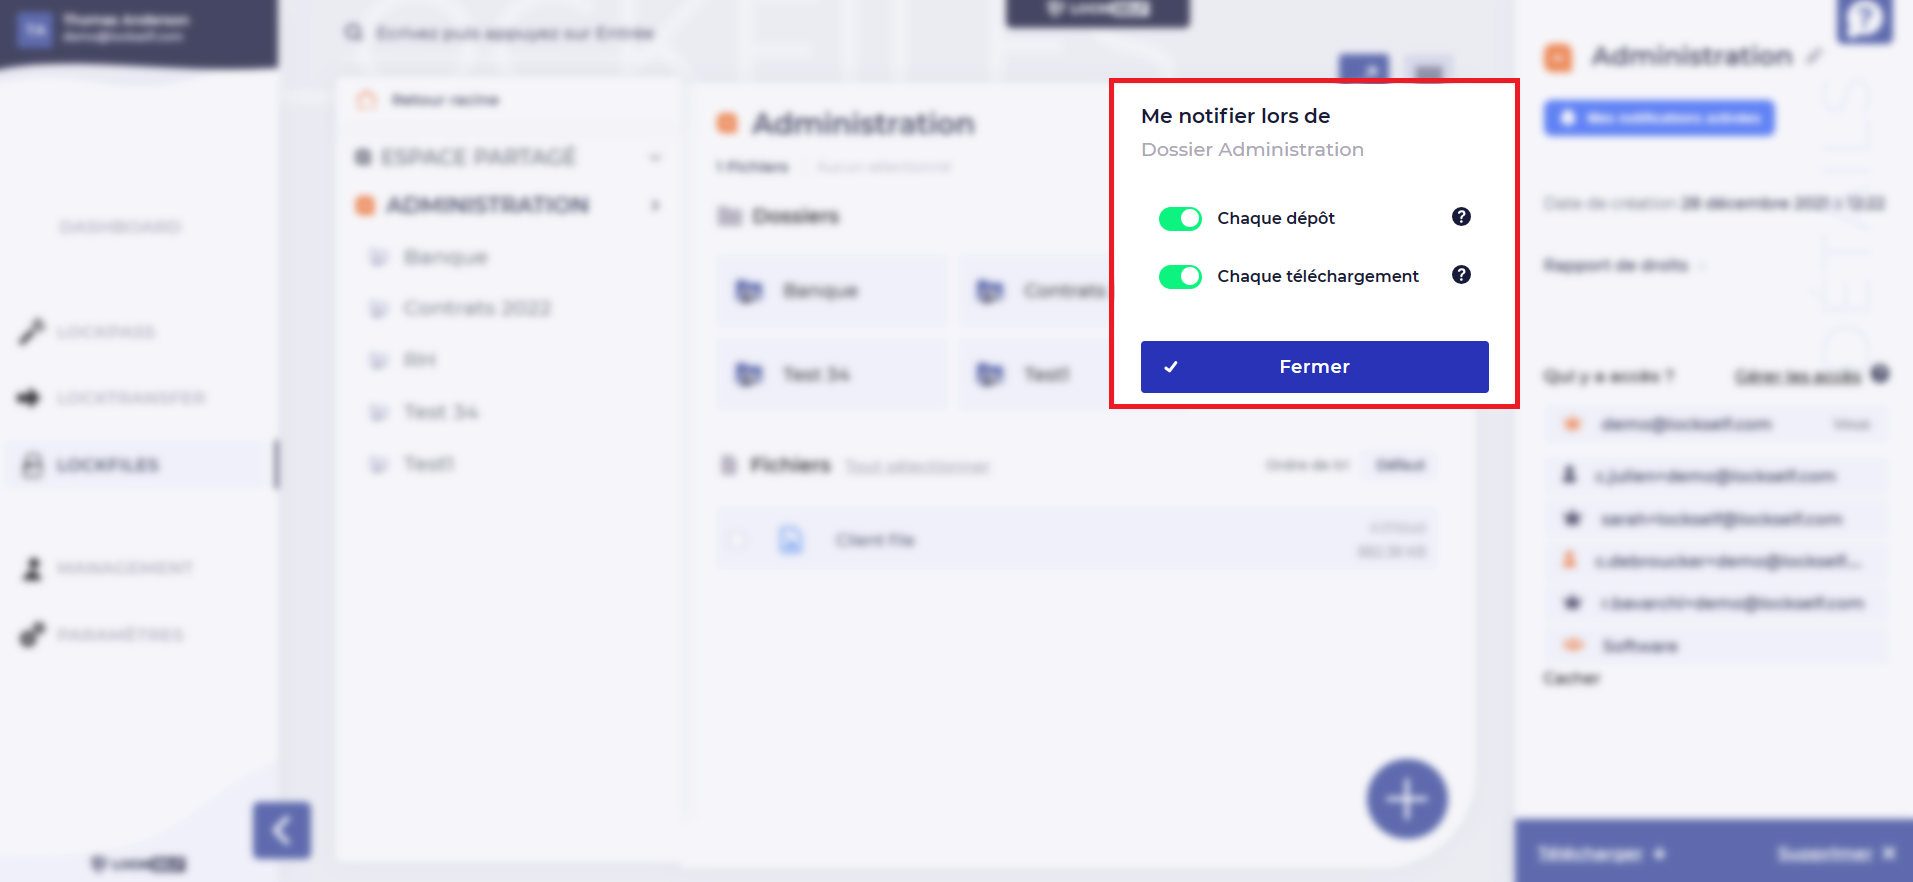The image size is (1913, 882).
Task: Focus the search field at the top
Action: 515,34
